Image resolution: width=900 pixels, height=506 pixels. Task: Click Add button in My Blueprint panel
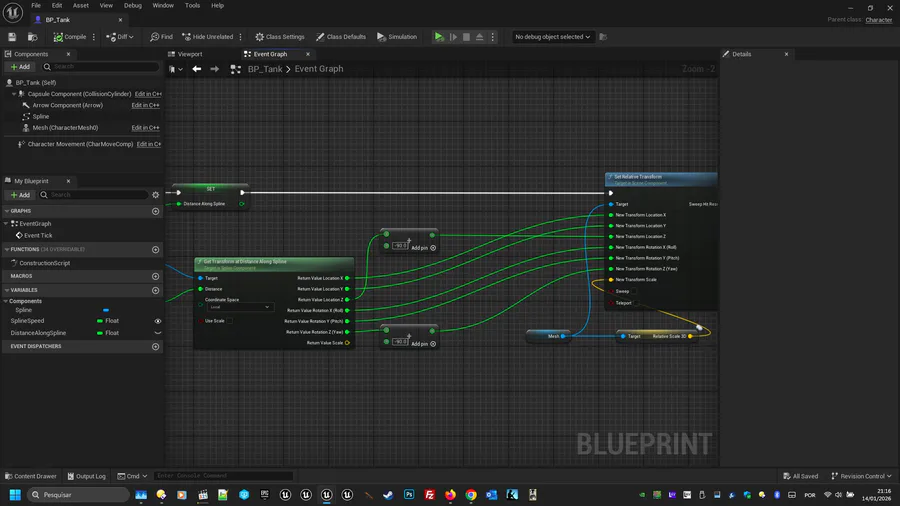point(20,195)
